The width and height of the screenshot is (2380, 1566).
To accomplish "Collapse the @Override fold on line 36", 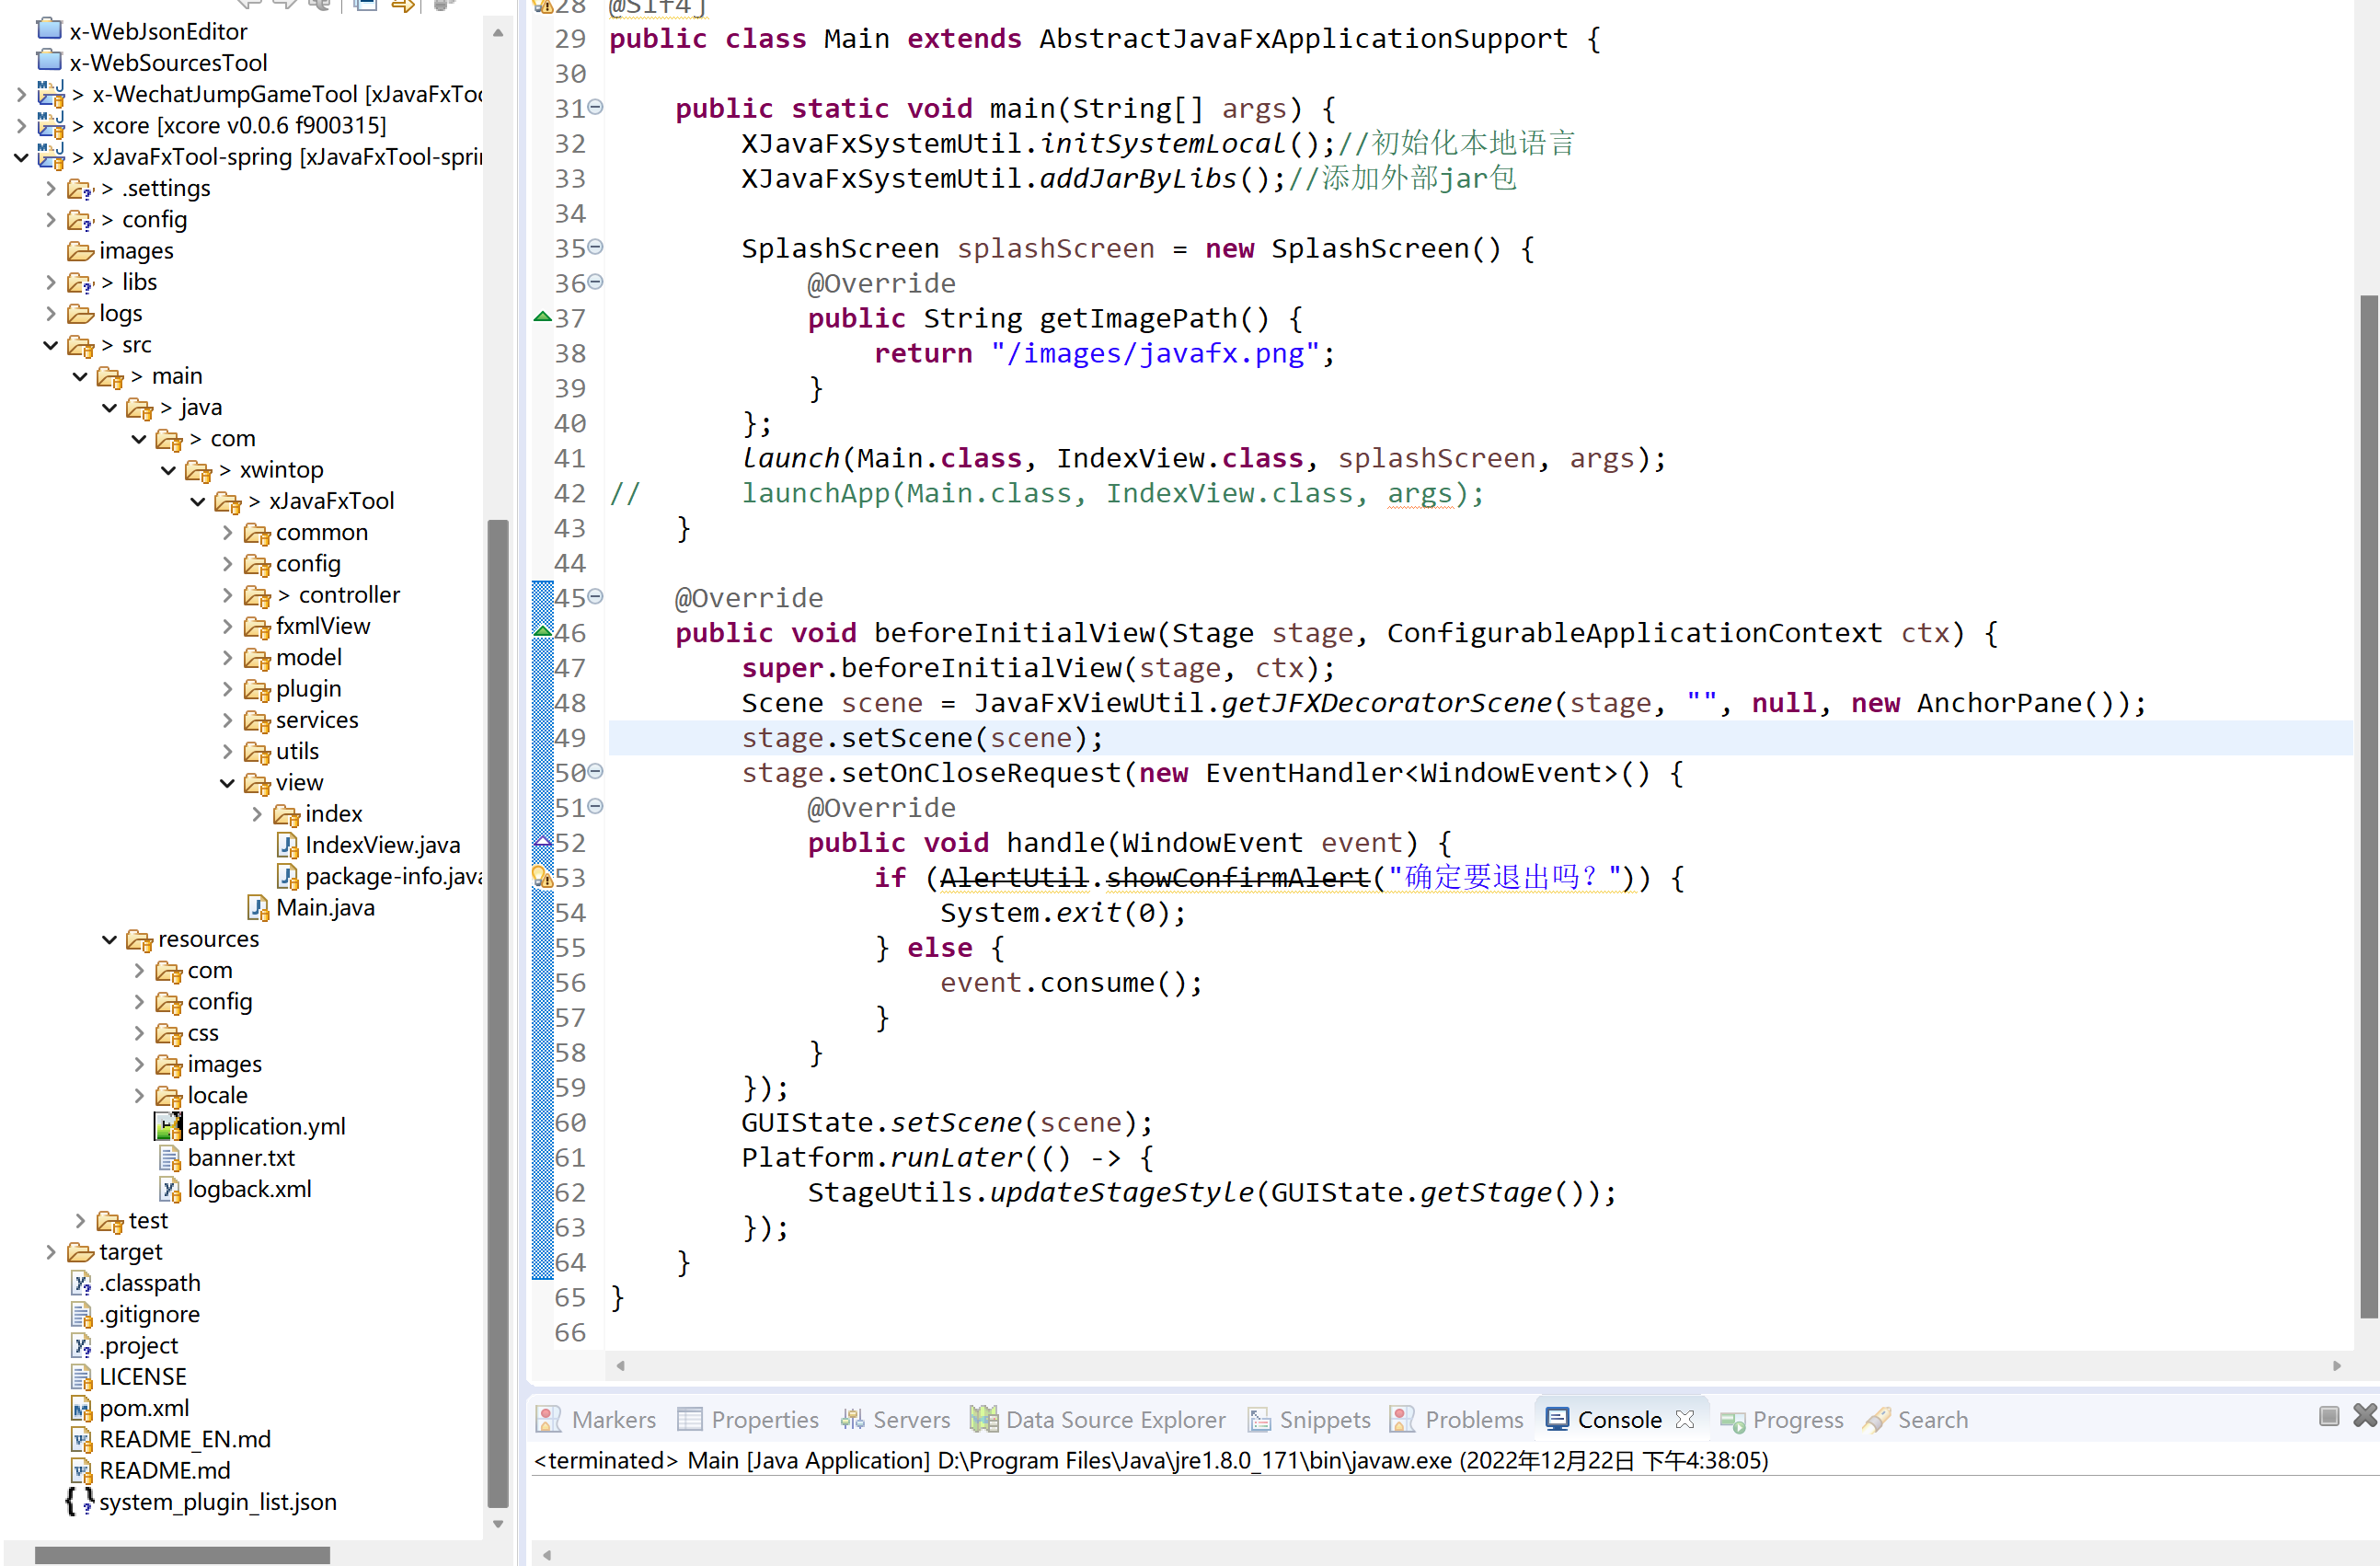I will [x=596, y=282].
